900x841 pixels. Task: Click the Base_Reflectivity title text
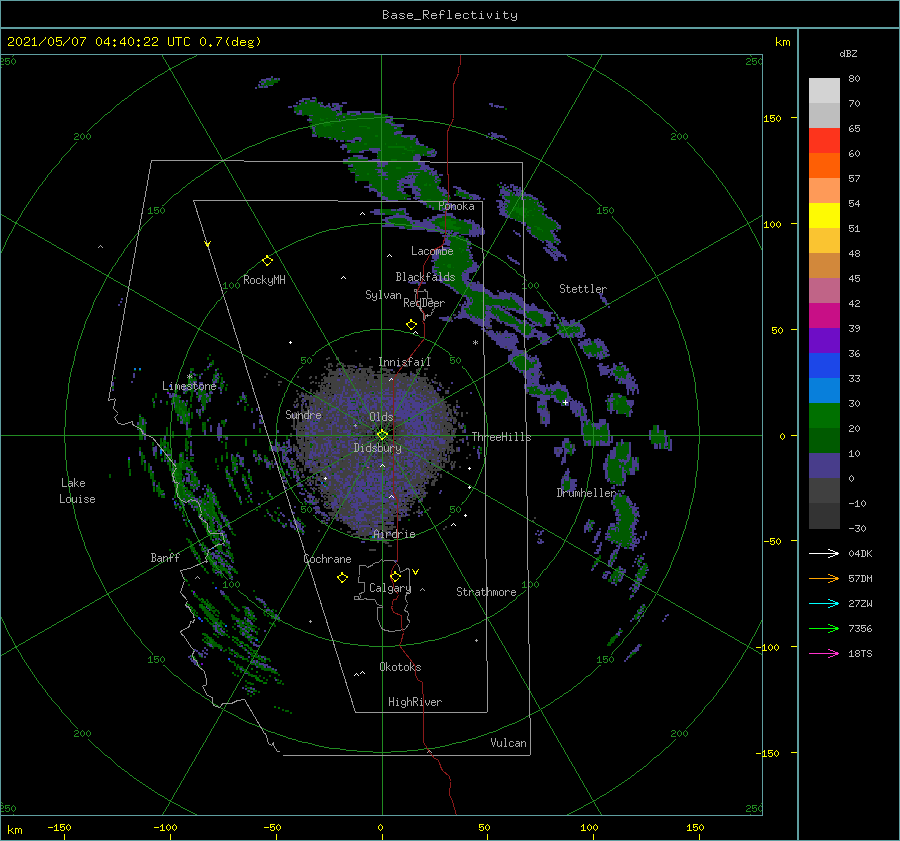[450, 15]
